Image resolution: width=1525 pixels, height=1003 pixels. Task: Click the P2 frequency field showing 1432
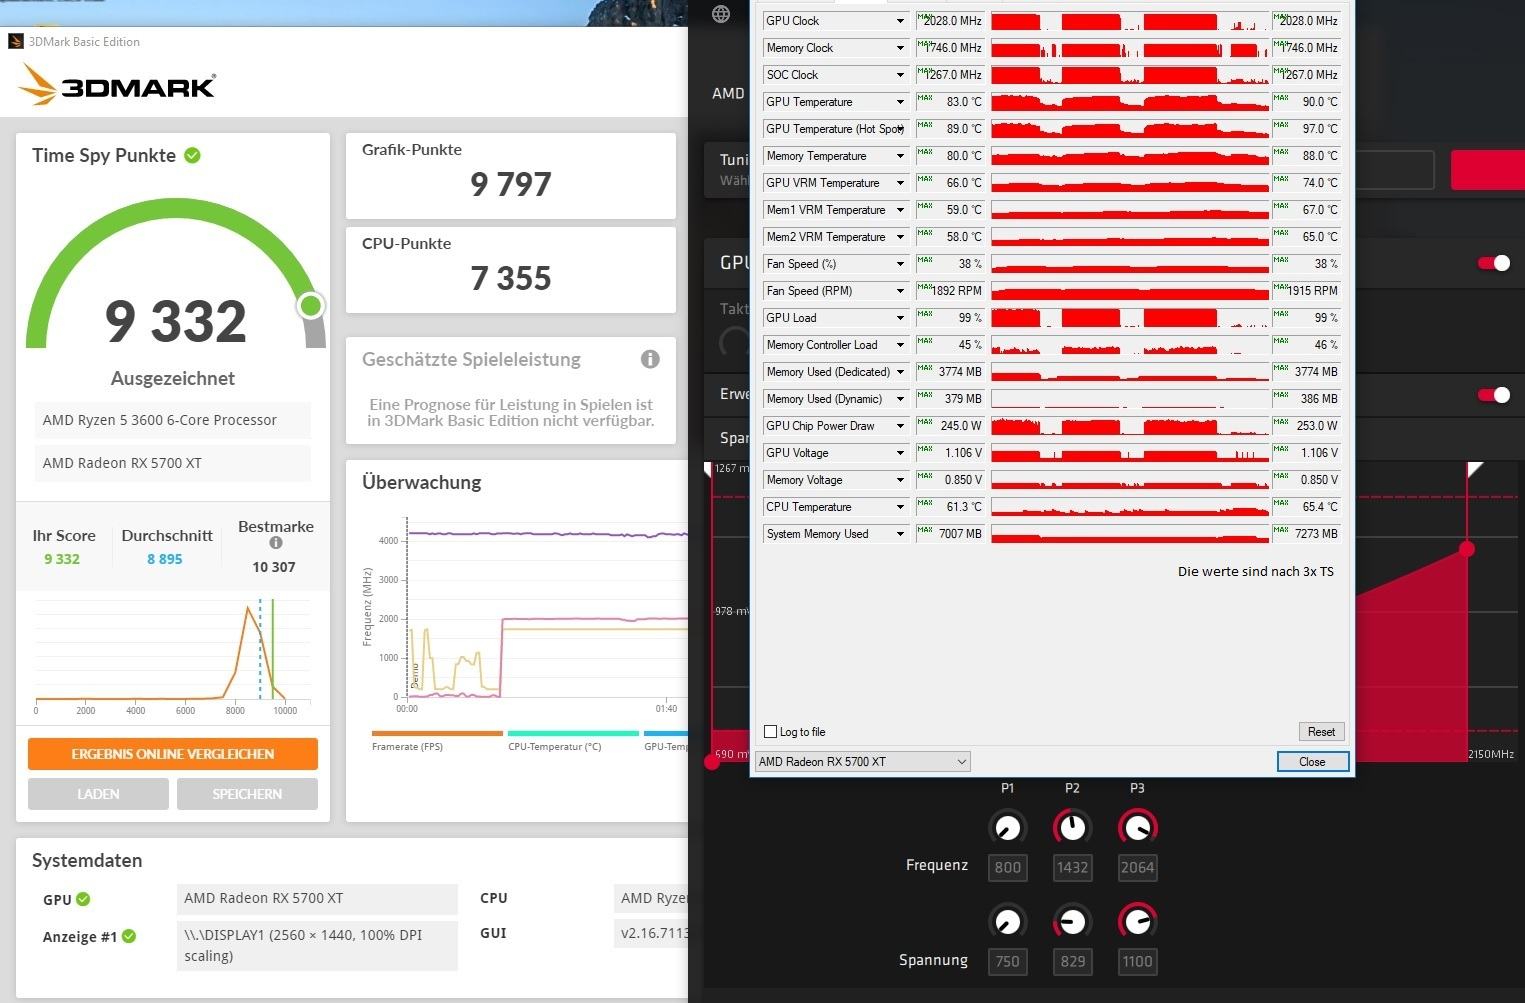pos(1072,868)
